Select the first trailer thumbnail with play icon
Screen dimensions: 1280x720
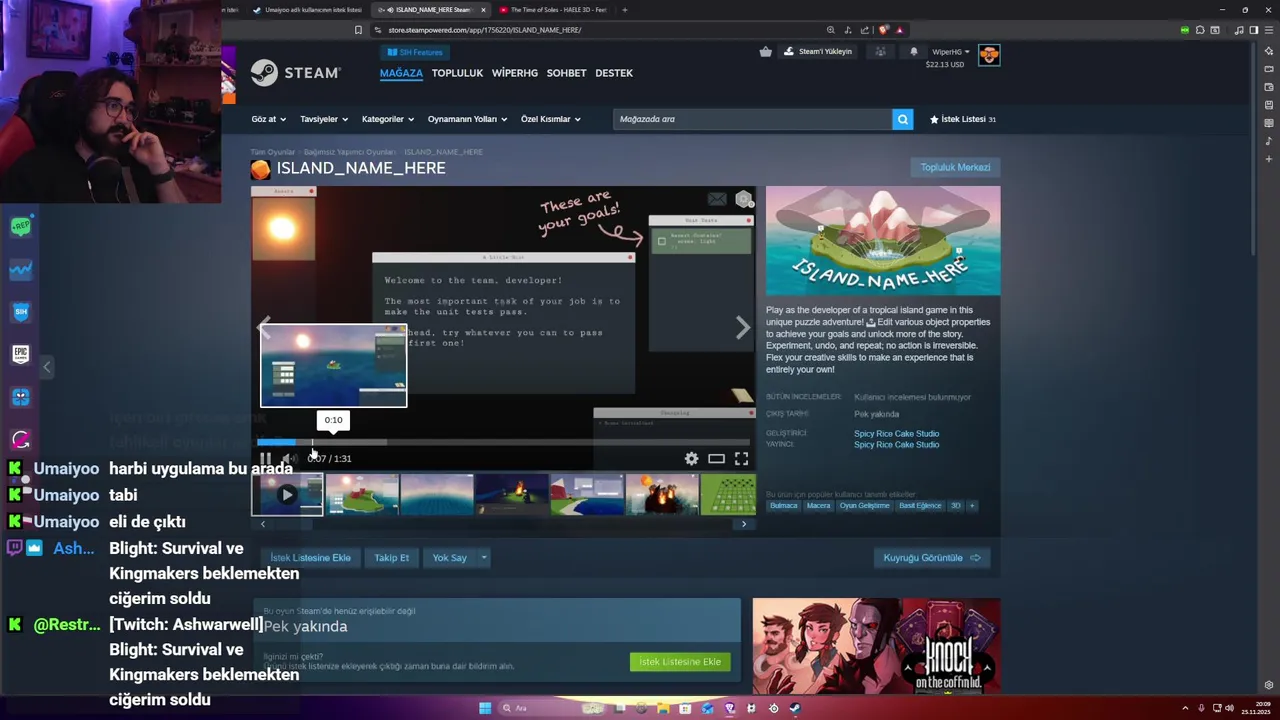[287, 494]
